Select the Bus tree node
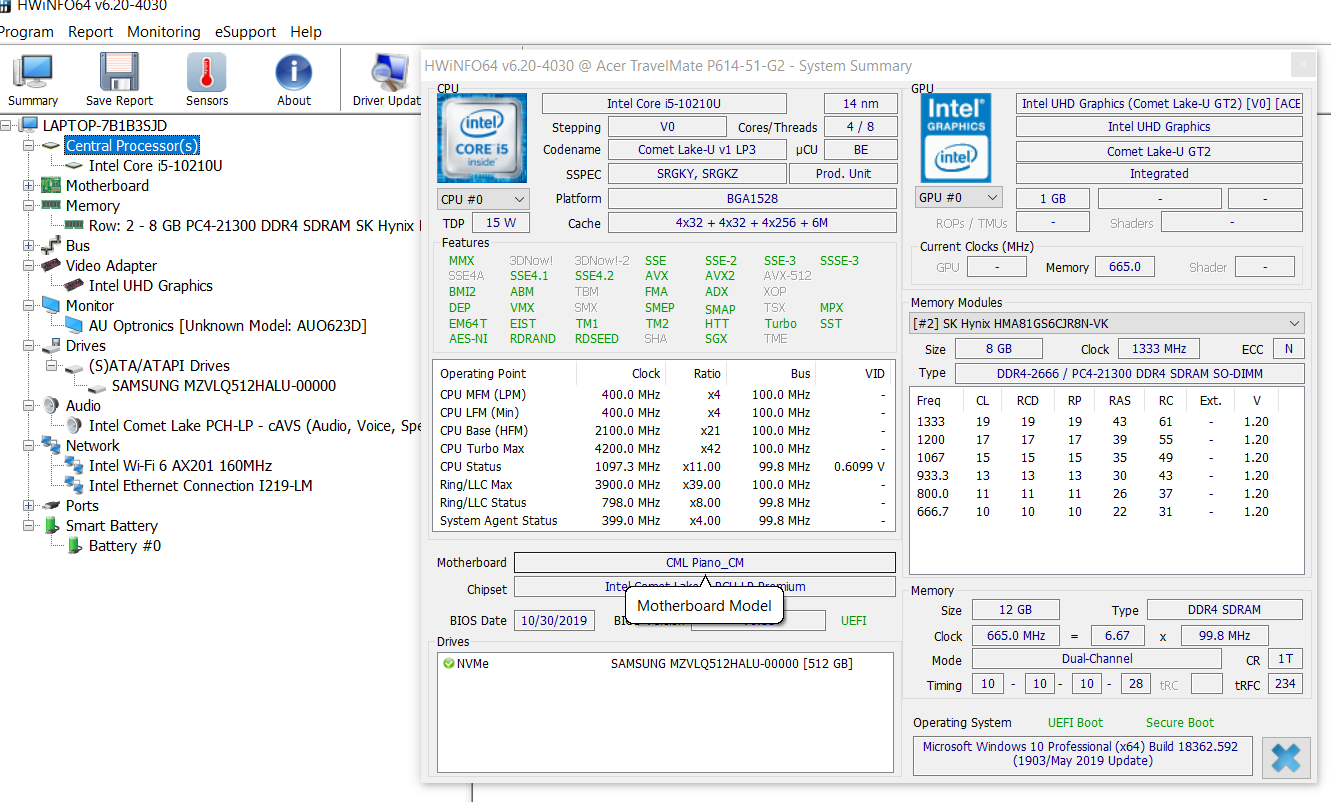The height and width of the screenshot is (802, 1331). [77, 246]
